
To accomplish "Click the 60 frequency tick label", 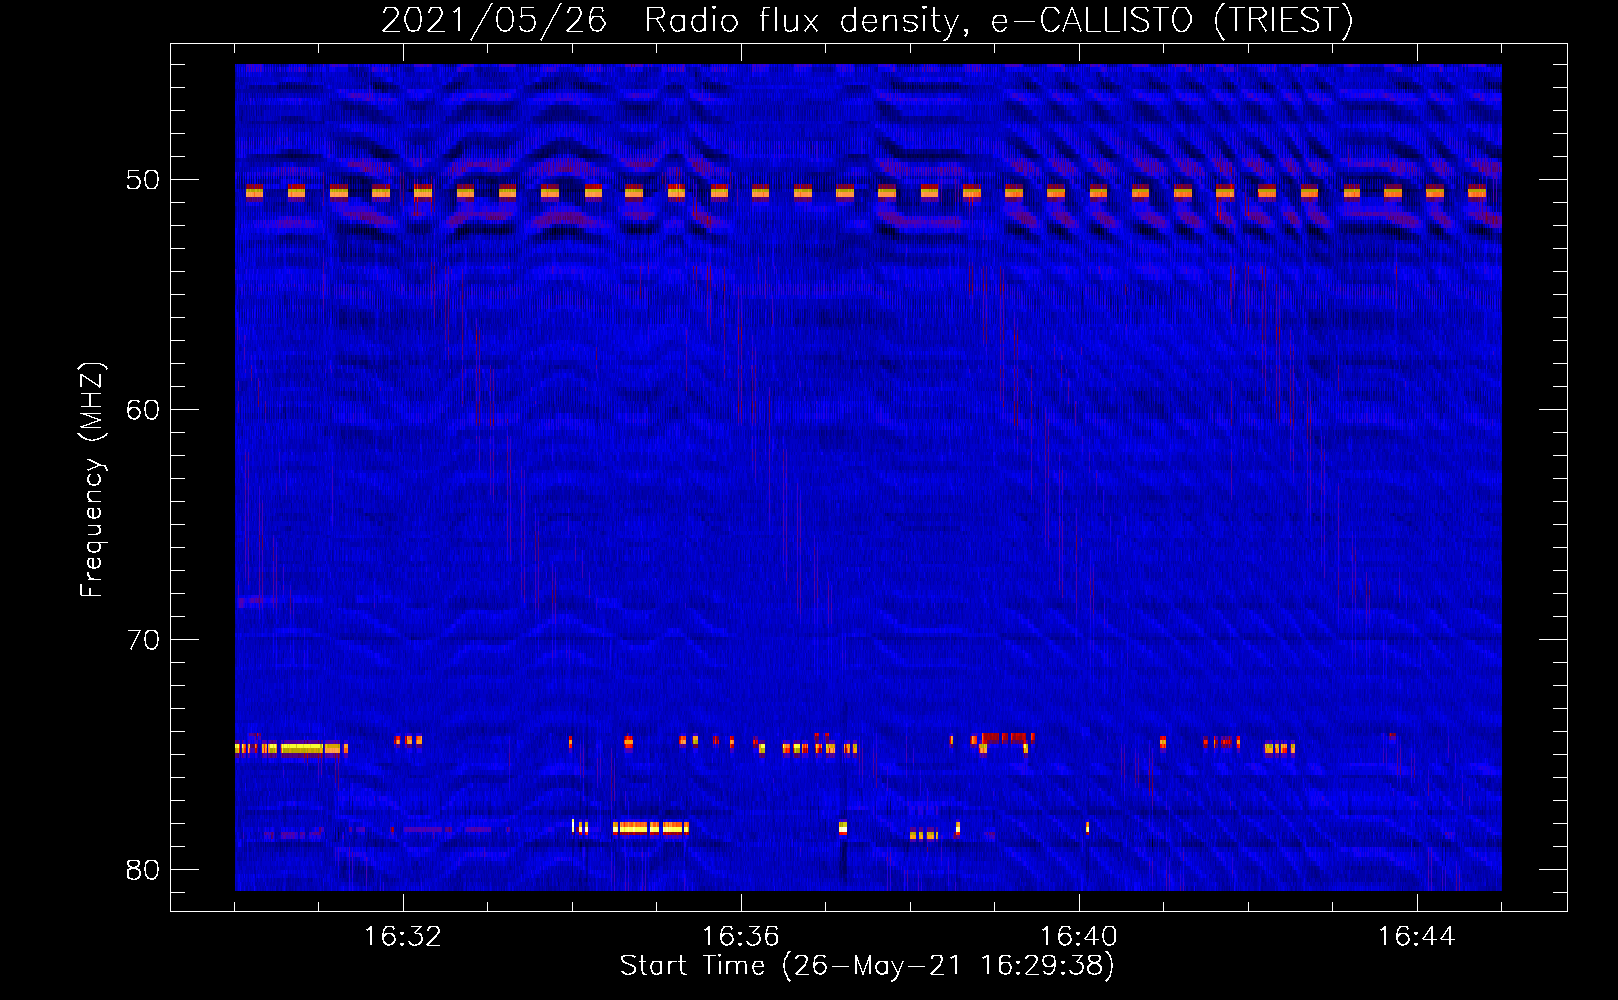I will point(143,410).
